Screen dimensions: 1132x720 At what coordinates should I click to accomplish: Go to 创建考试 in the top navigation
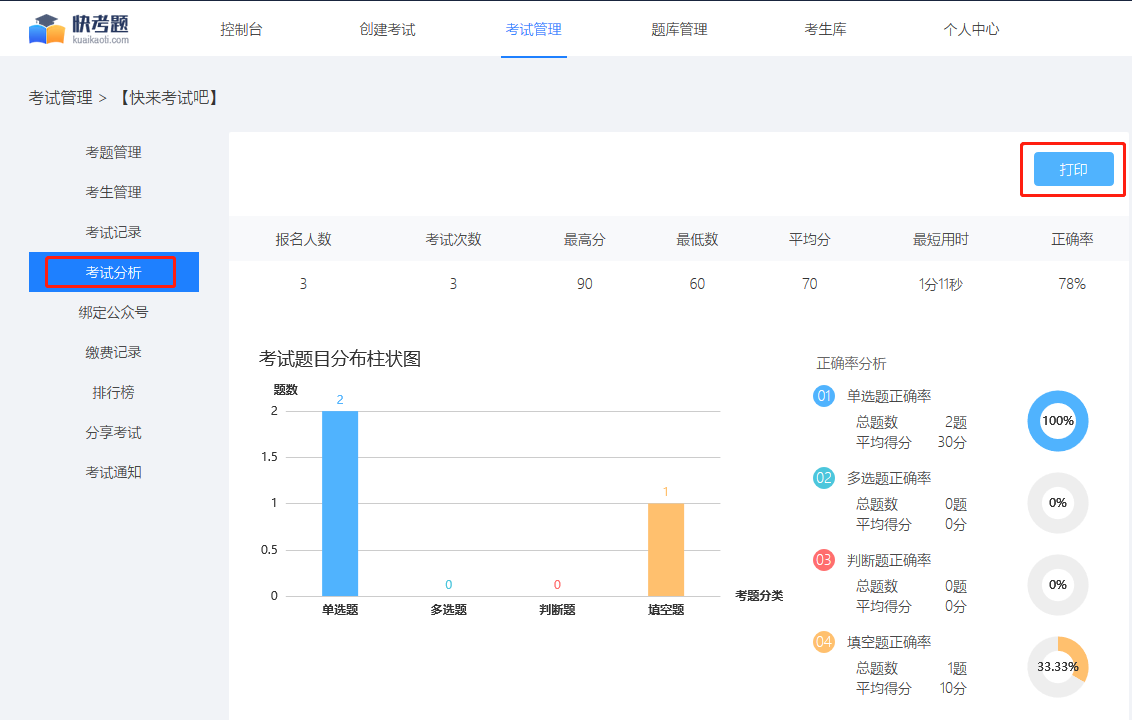[388, 30]
